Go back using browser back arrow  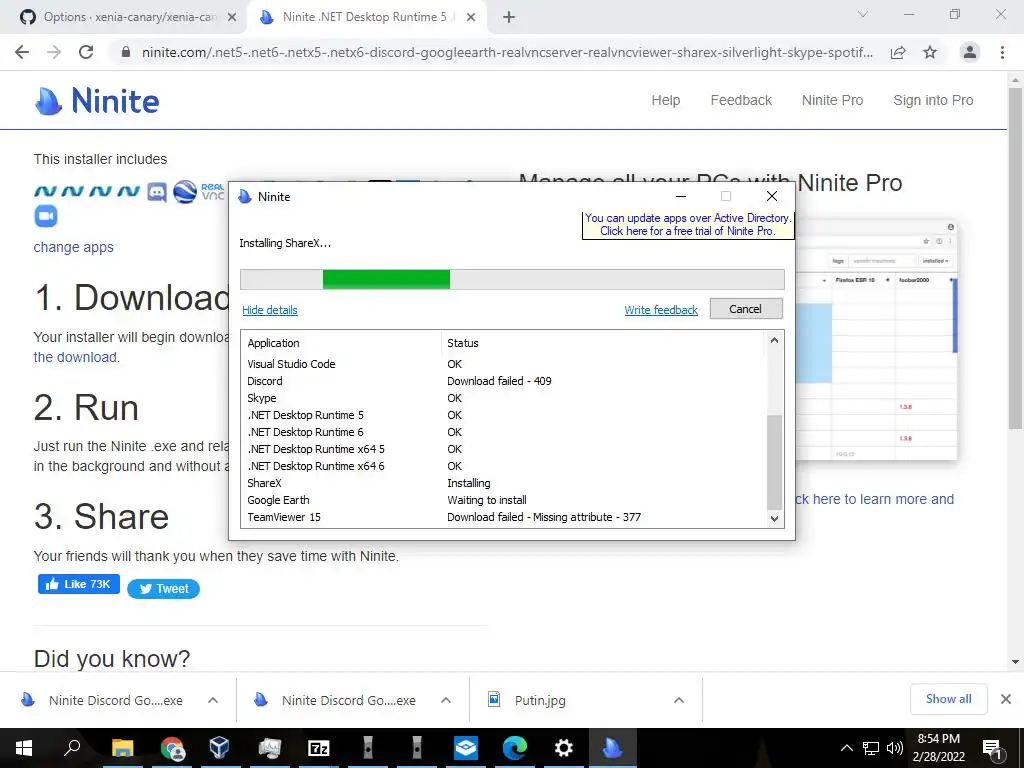pyautogui.click(x=22, y=52)
